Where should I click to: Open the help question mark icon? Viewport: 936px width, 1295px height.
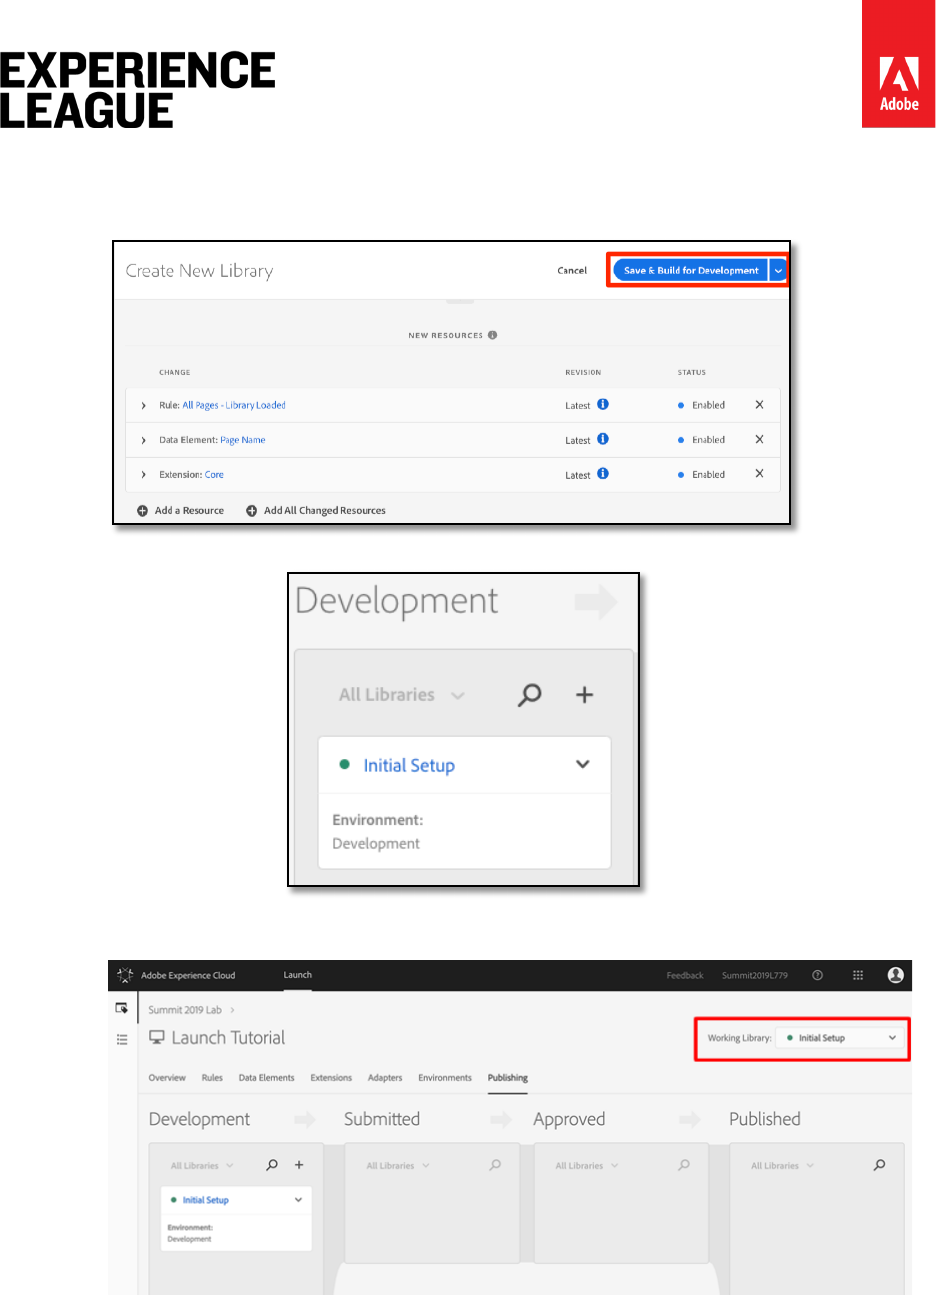pyautogui.click(x=818, y=975)
